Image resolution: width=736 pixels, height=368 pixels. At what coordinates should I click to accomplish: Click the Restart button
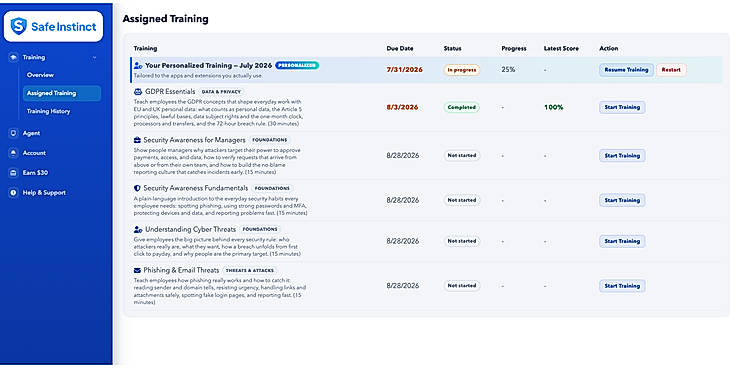click(671, 70)
